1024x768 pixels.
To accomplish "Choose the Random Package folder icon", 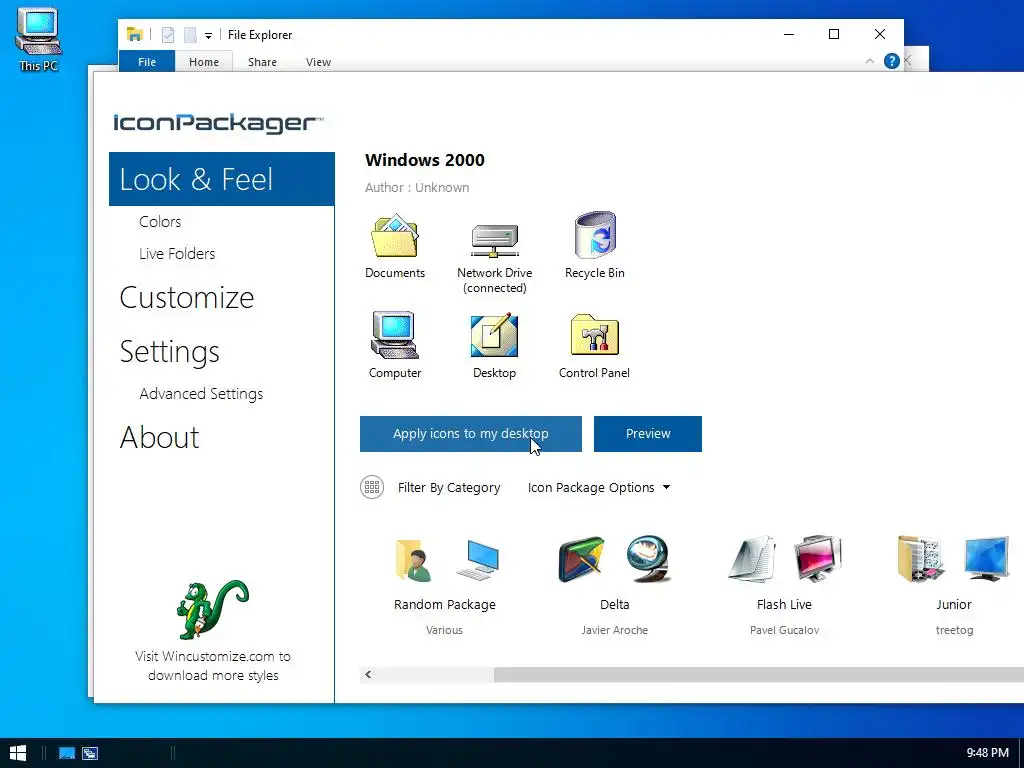I will point(413,560).
